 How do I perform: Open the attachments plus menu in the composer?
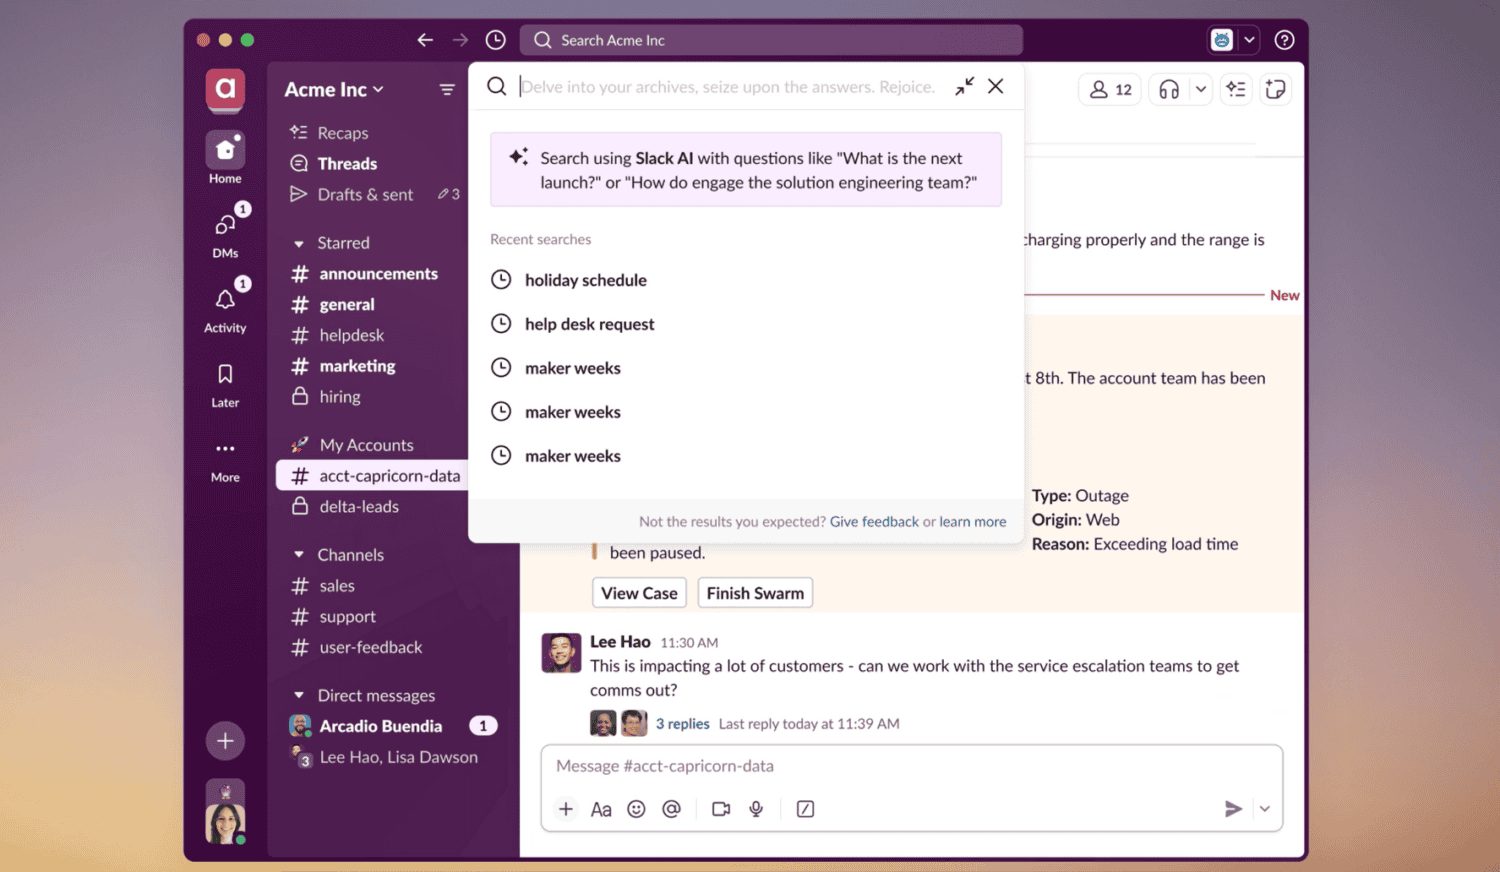pos(566,809)
